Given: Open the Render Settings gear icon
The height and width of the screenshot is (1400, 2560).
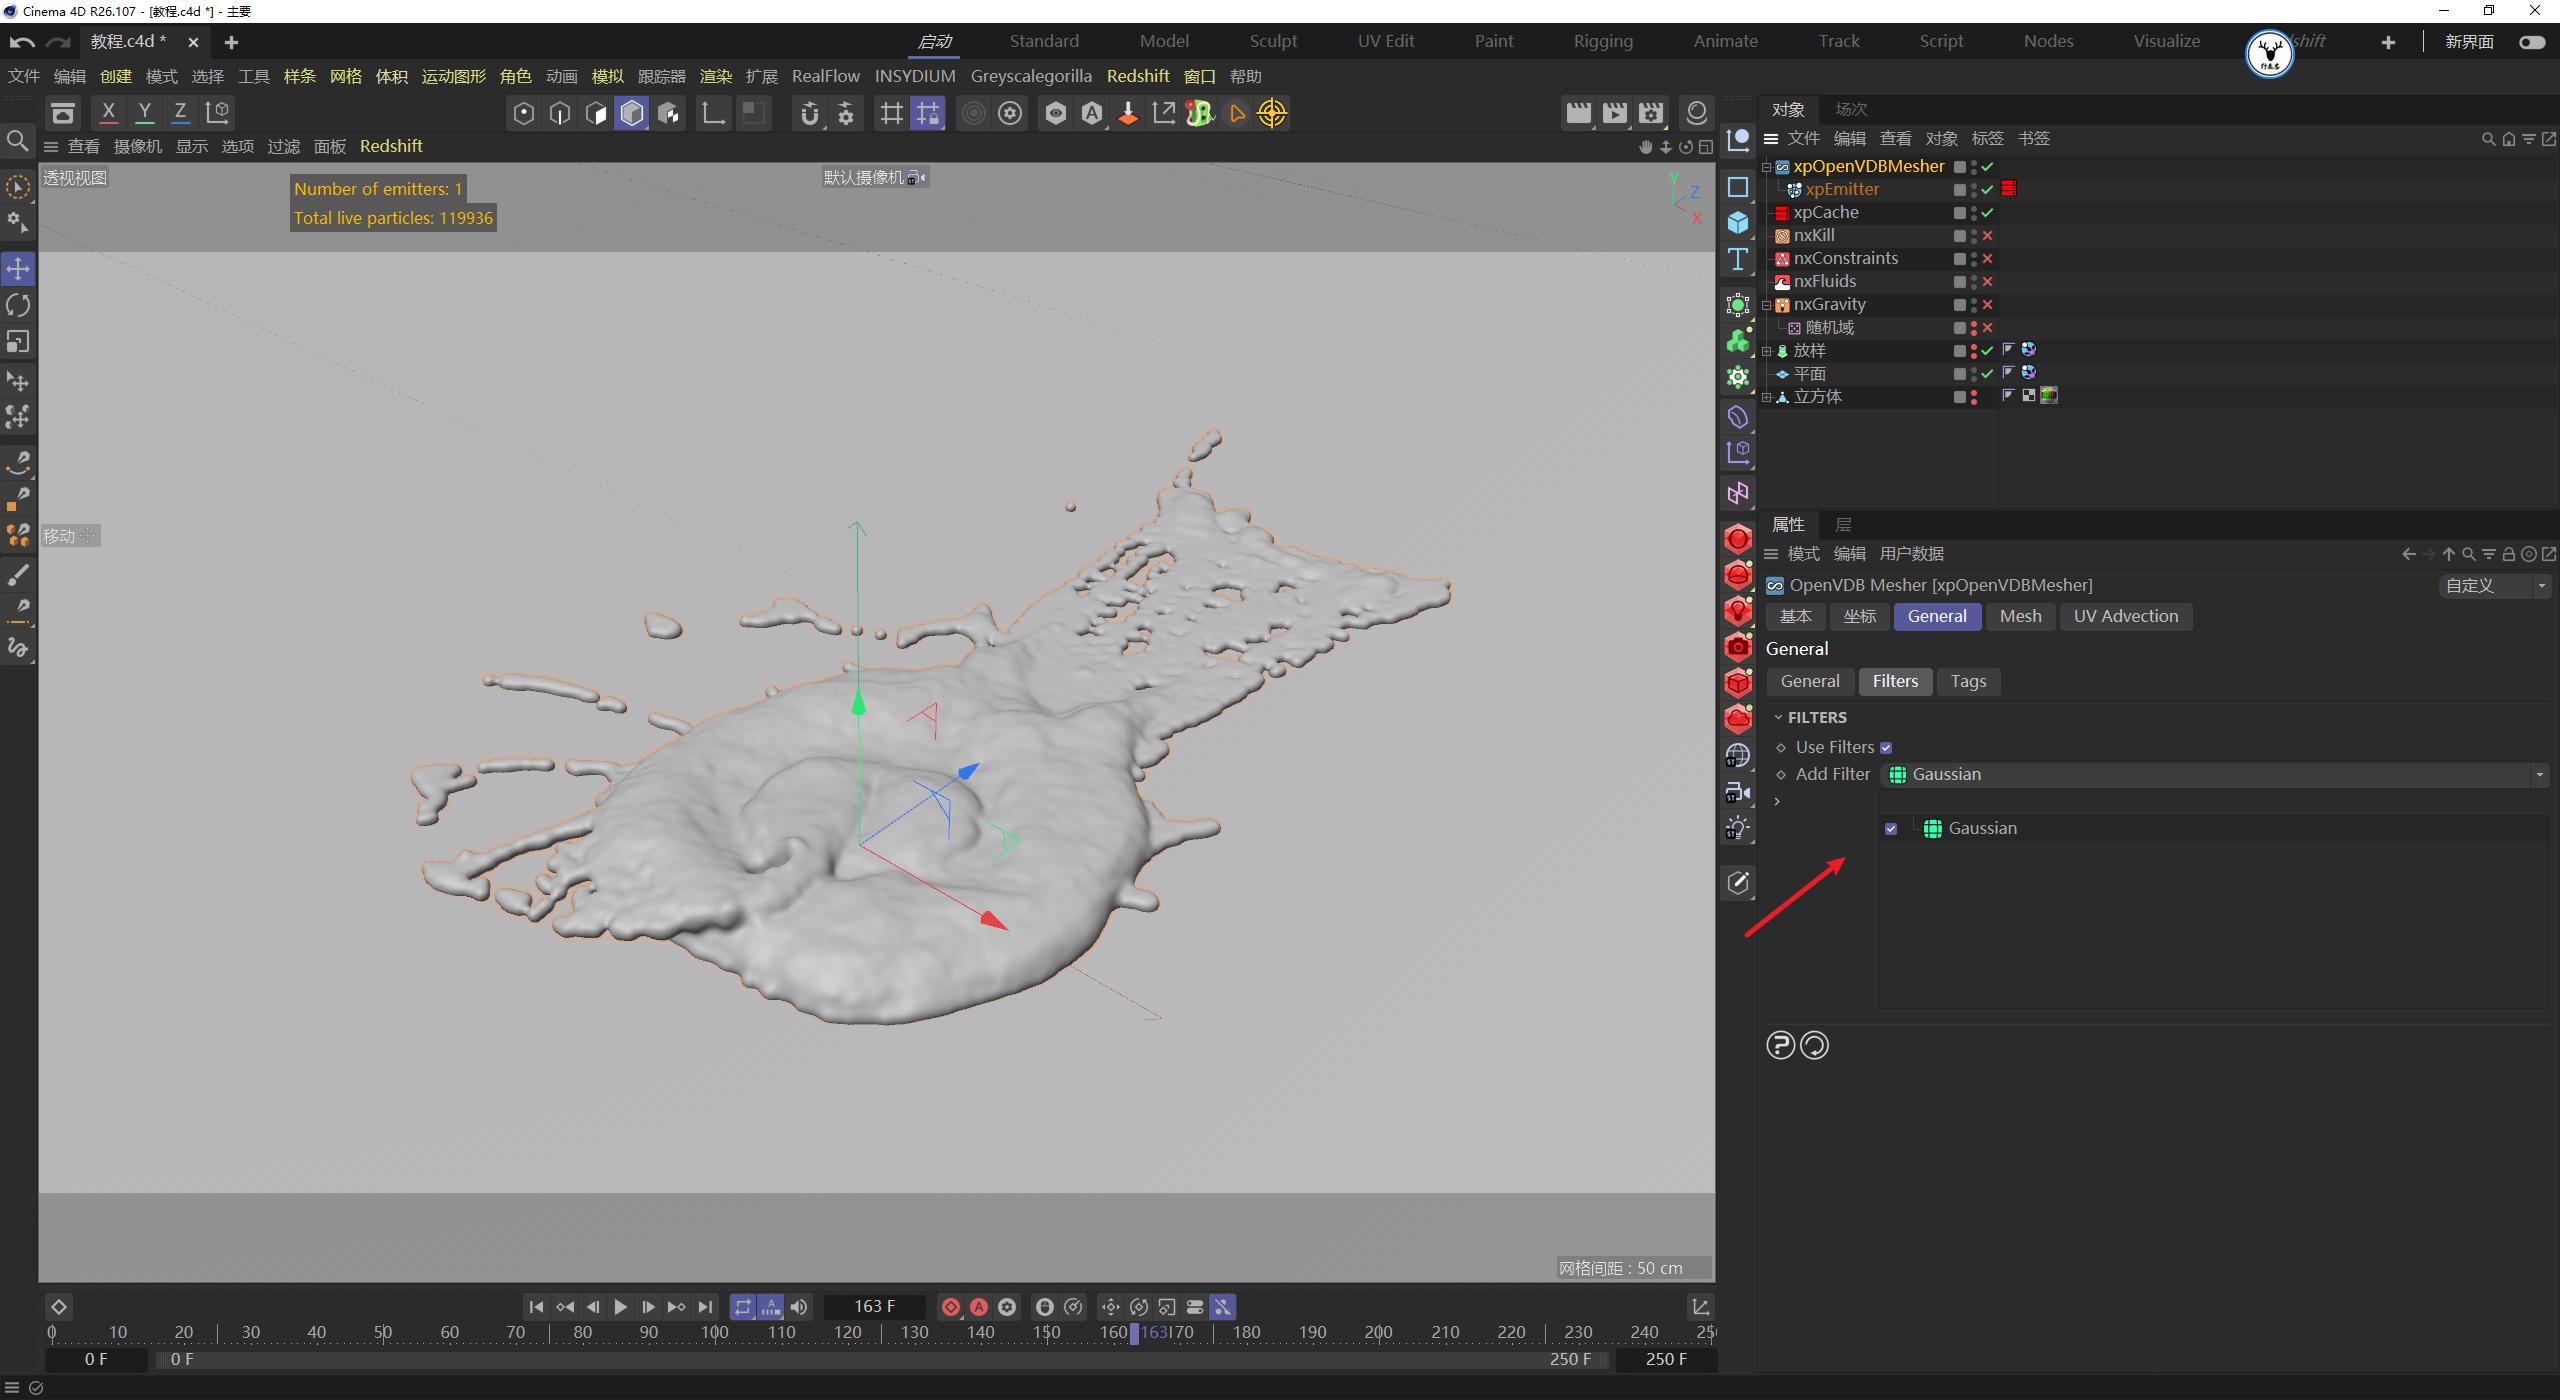Looking at the screenshot, I should (1651, 114).
